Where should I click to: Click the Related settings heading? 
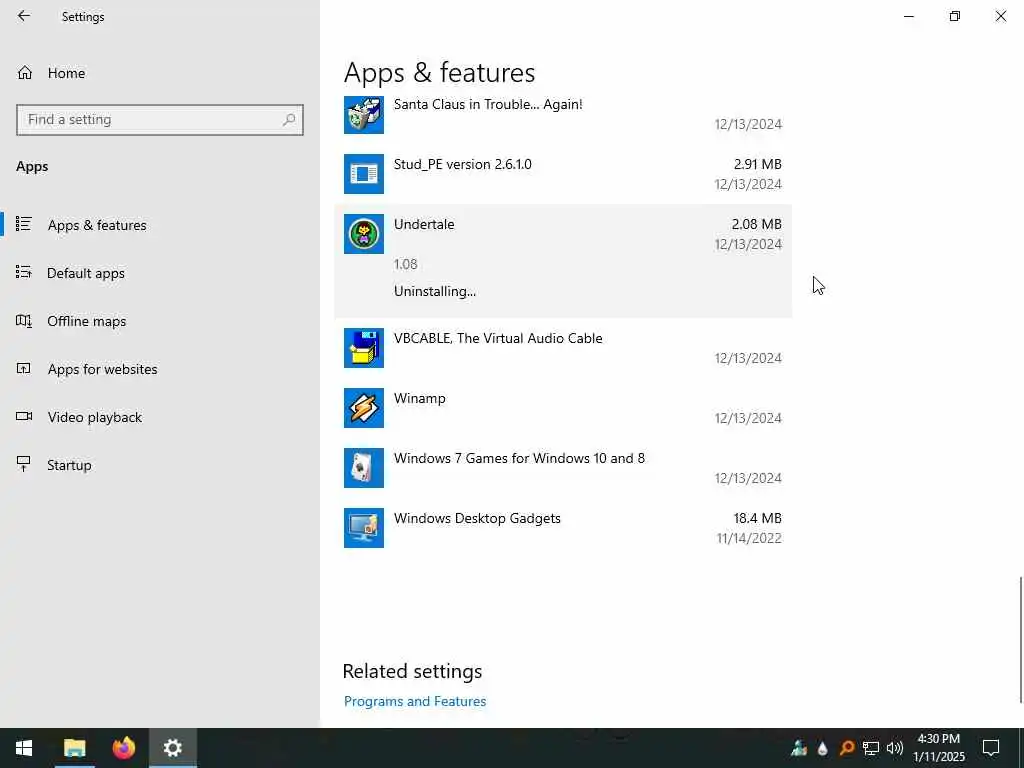click(412, 671)
